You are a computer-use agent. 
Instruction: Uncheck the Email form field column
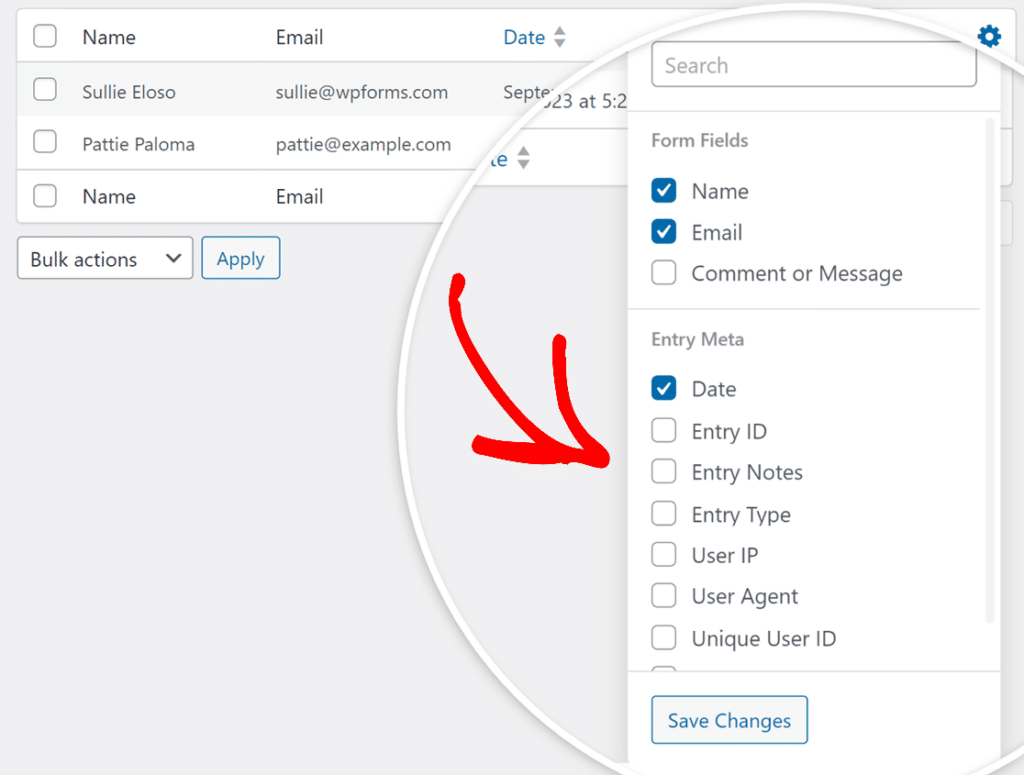pyautogui.click(x=663, y=232)
